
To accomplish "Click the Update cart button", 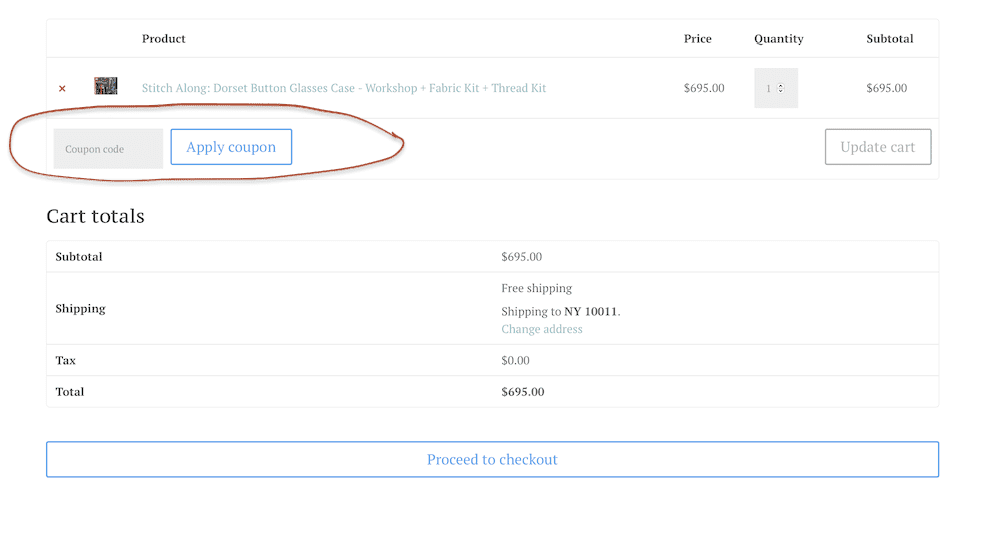I will tap(878, 147).
